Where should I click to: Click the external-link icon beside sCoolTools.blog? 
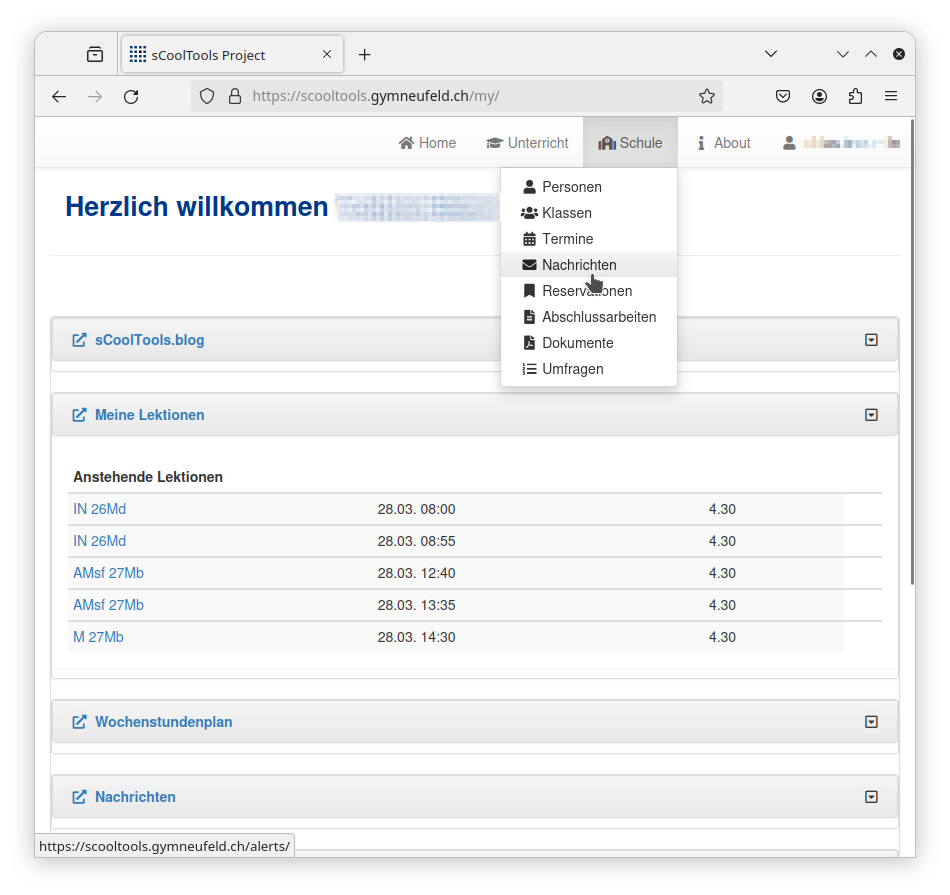[x=80, y=340]
